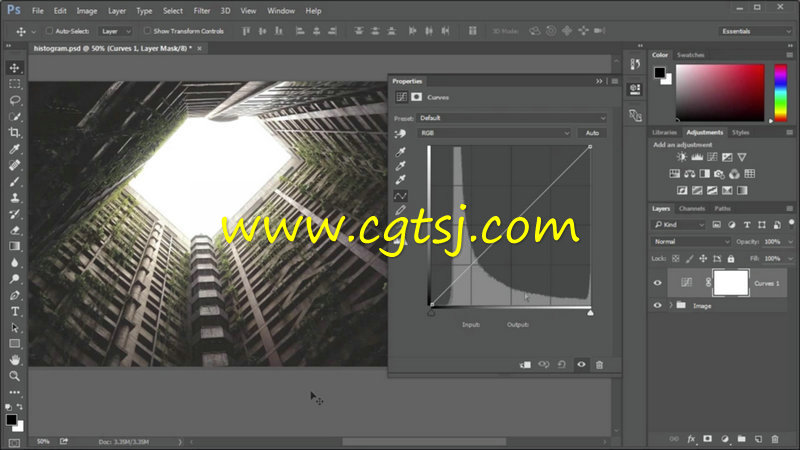Hide the Image group layer

657,306
